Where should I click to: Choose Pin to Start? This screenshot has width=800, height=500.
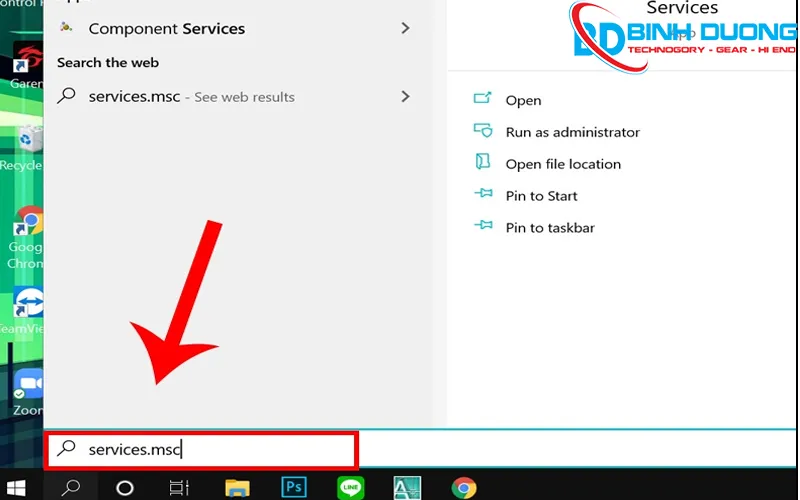(x=541, y=196)
